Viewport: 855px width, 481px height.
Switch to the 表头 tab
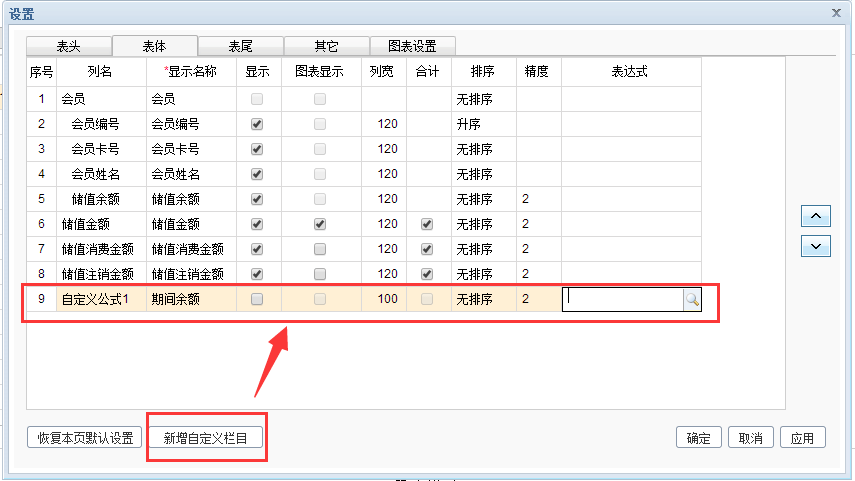pyautogui.click(x=69, y=46)
